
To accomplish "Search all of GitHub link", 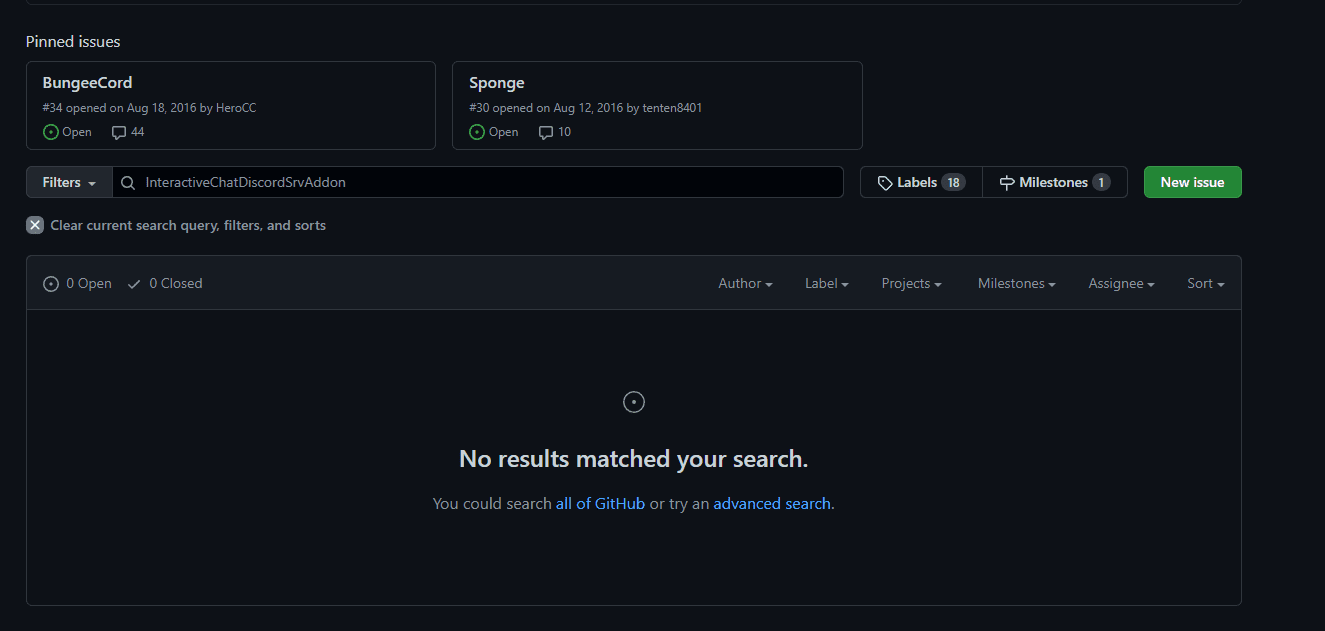I will tap(600, 504).
